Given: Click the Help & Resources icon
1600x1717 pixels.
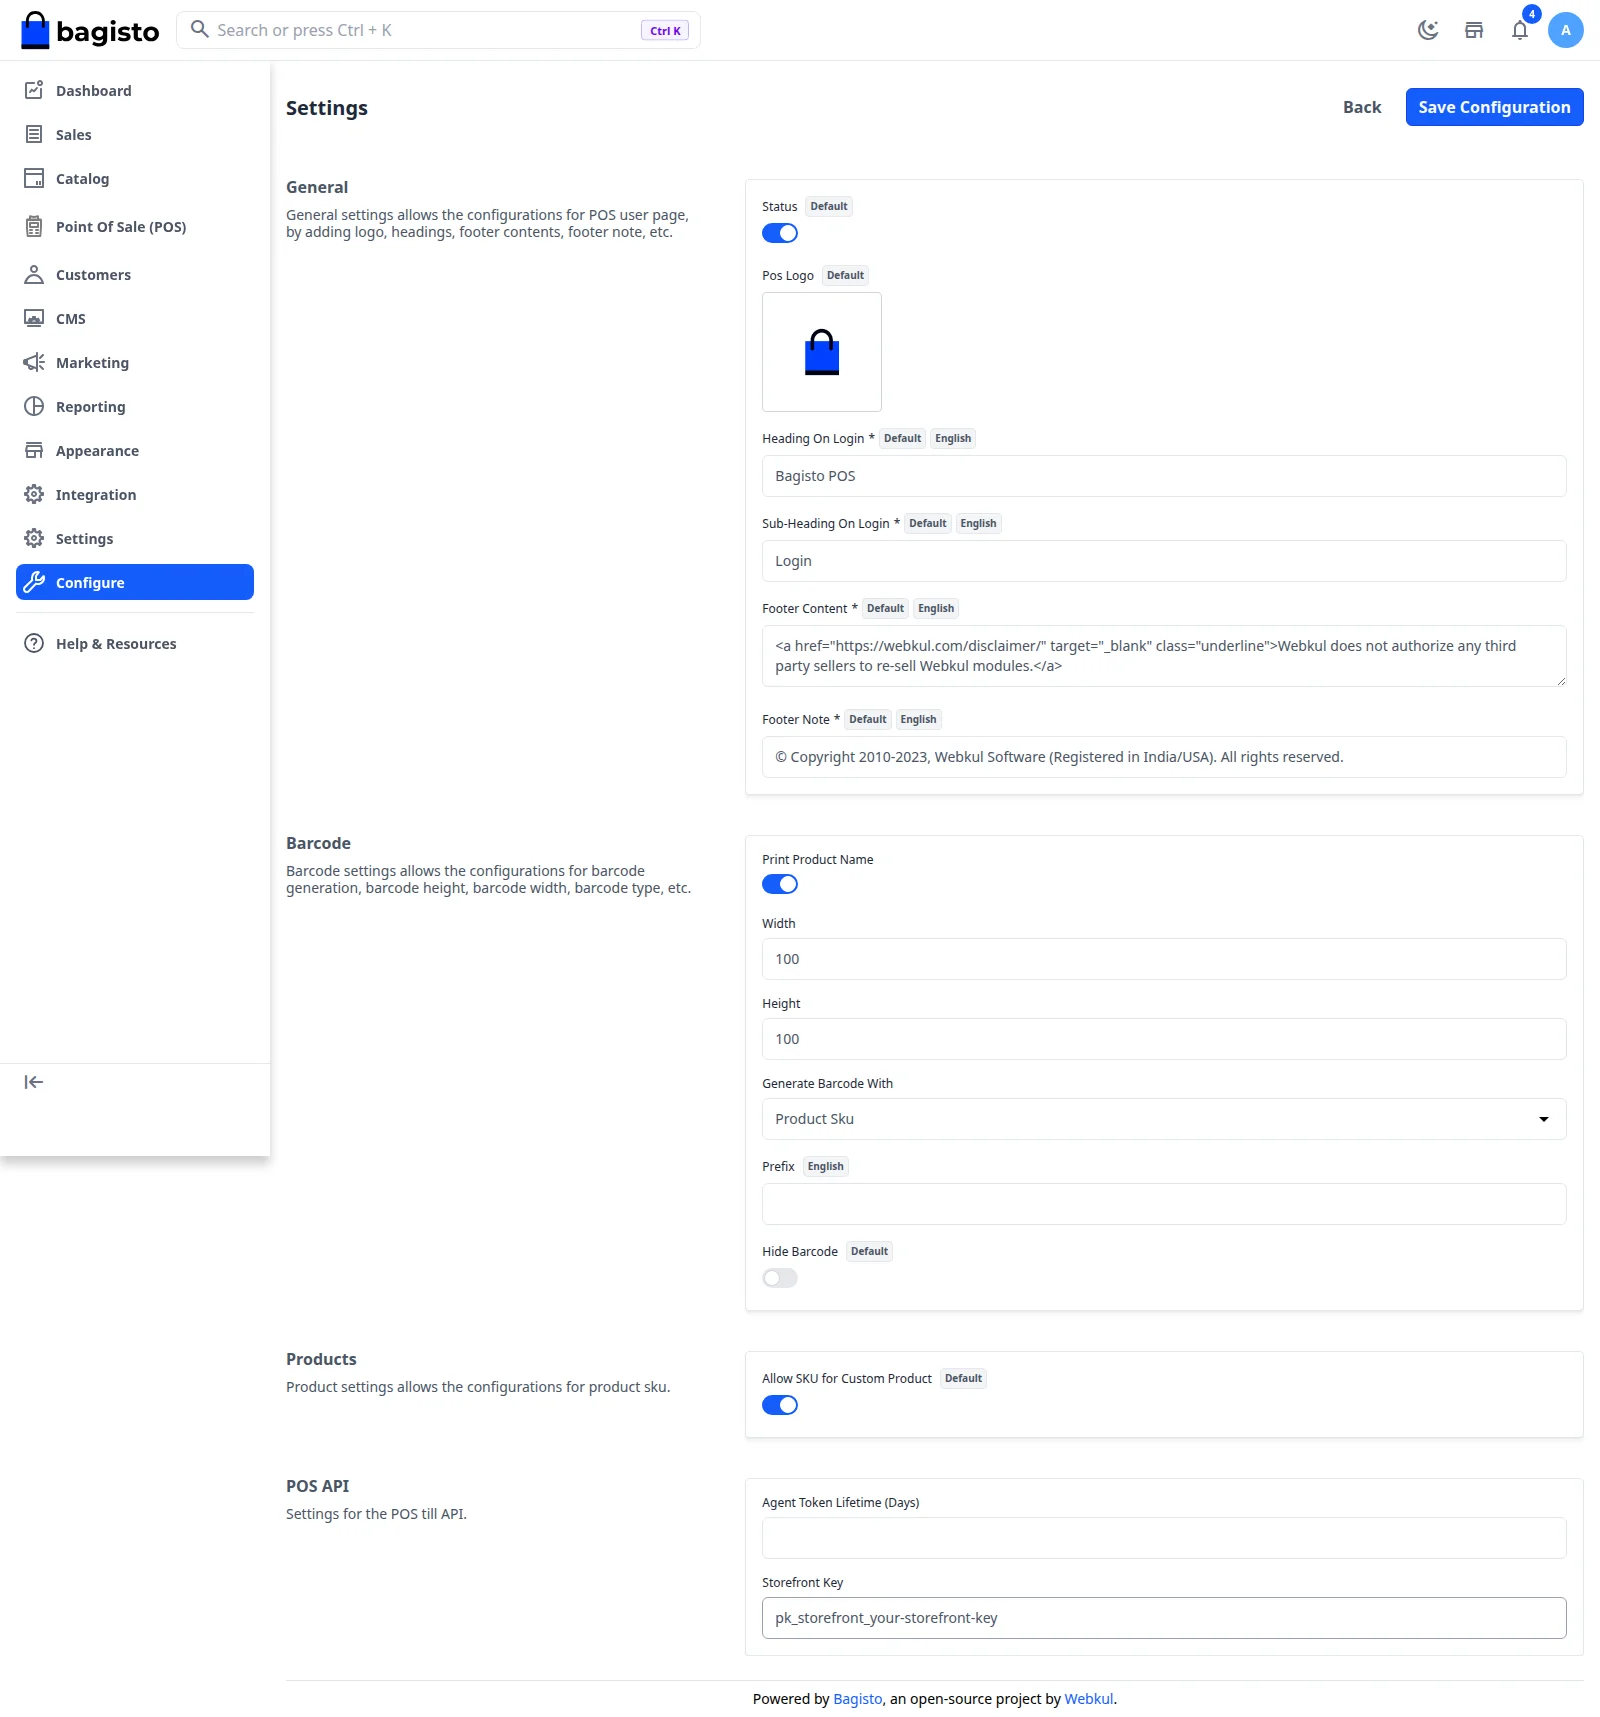Looking at the screenshot, I should point(34,643).
